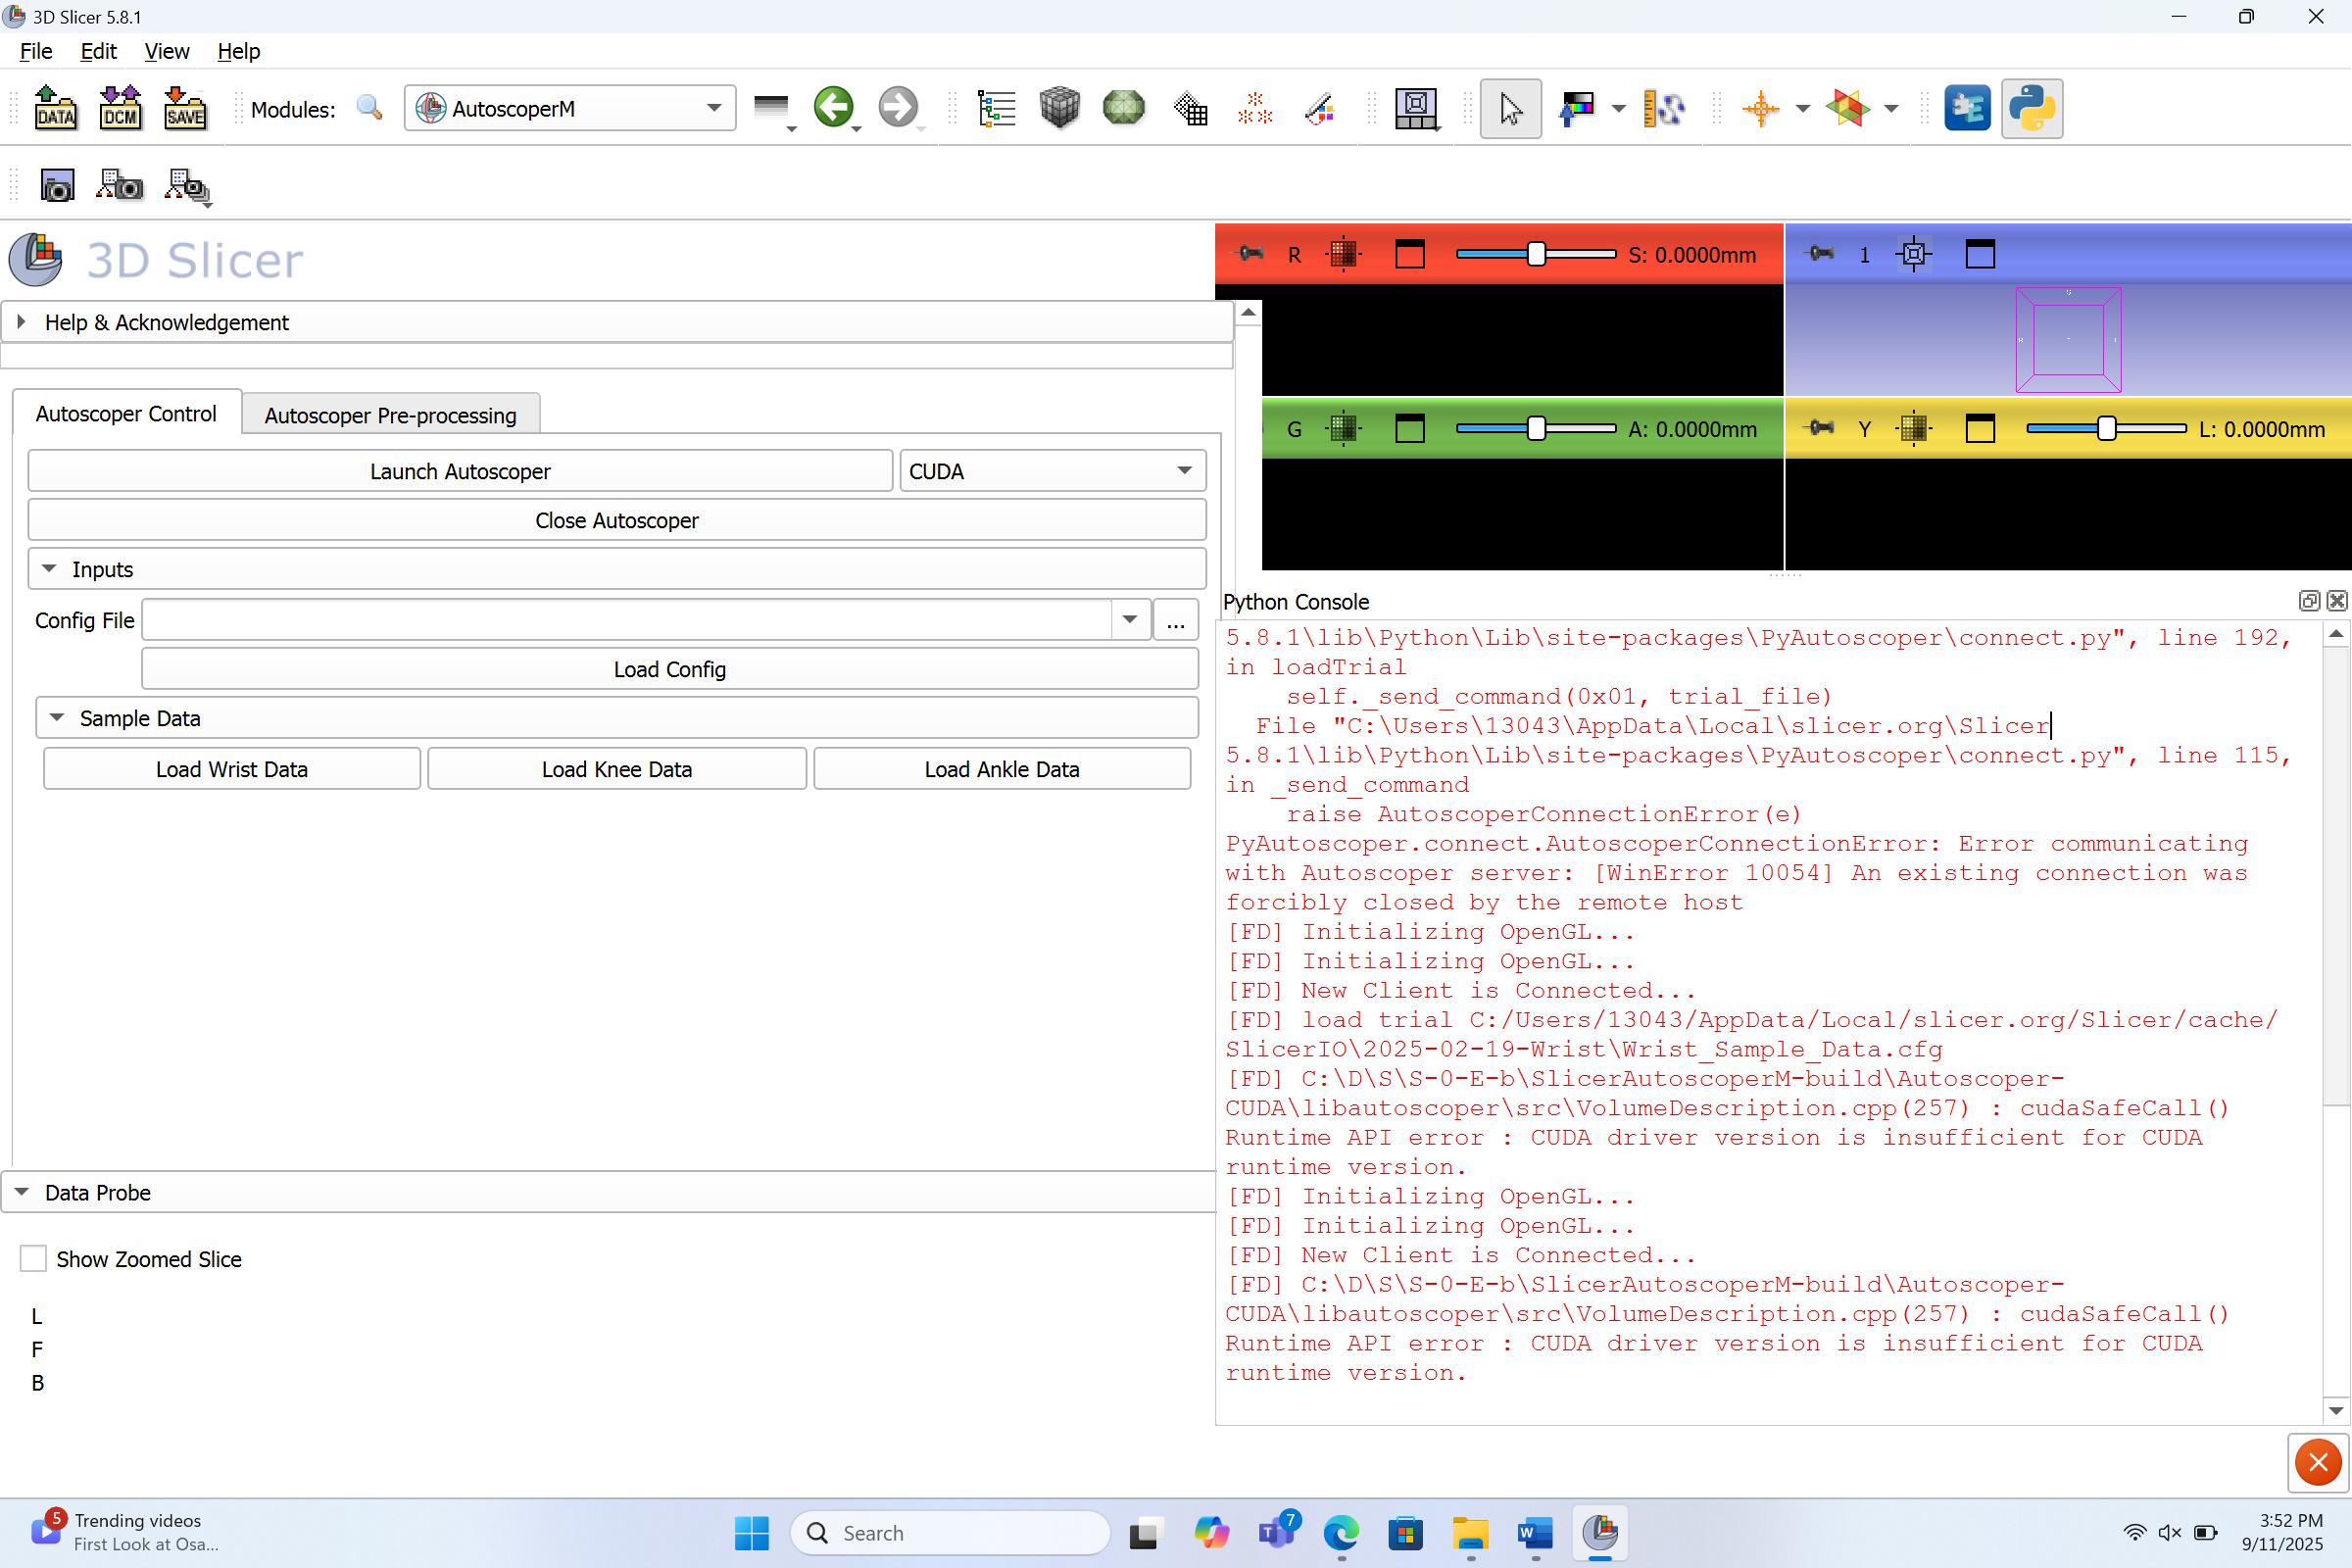Click the screenshot capture camera icon
This screenshot has height=1568, width=2352.
click(57, 186)
